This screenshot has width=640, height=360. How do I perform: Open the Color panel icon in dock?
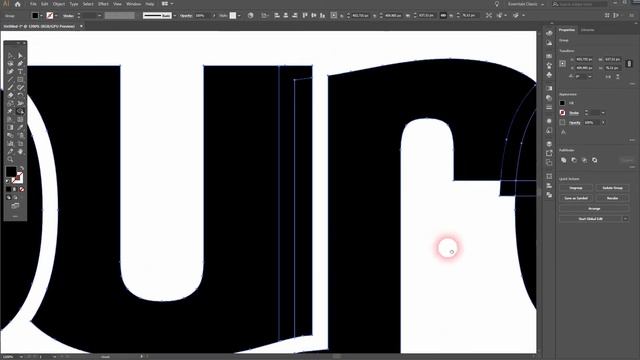(x=549, y=33)
